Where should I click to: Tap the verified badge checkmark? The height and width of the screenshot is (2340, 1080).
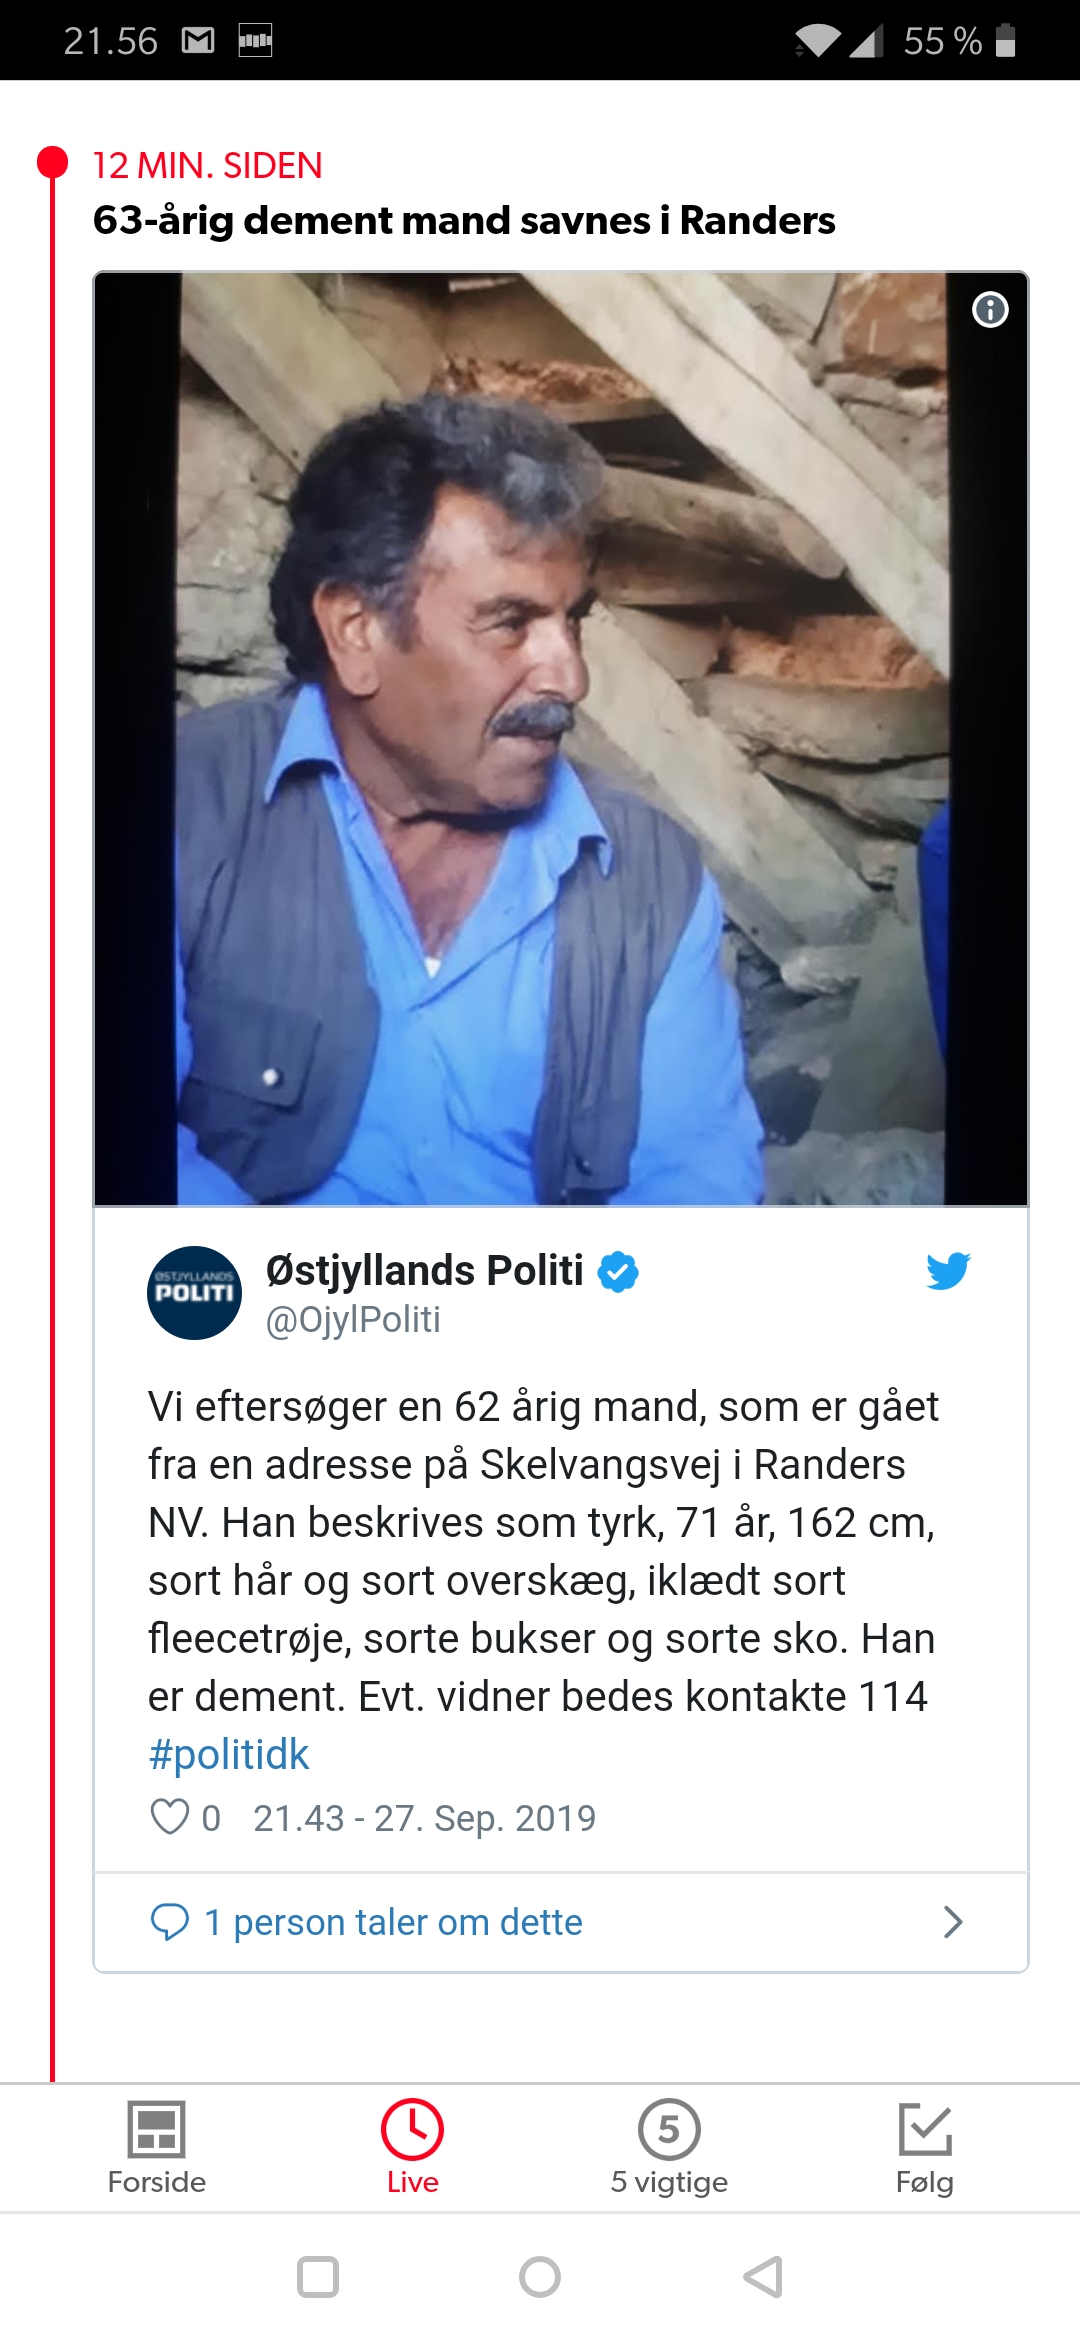click(x=618, y=1272)
